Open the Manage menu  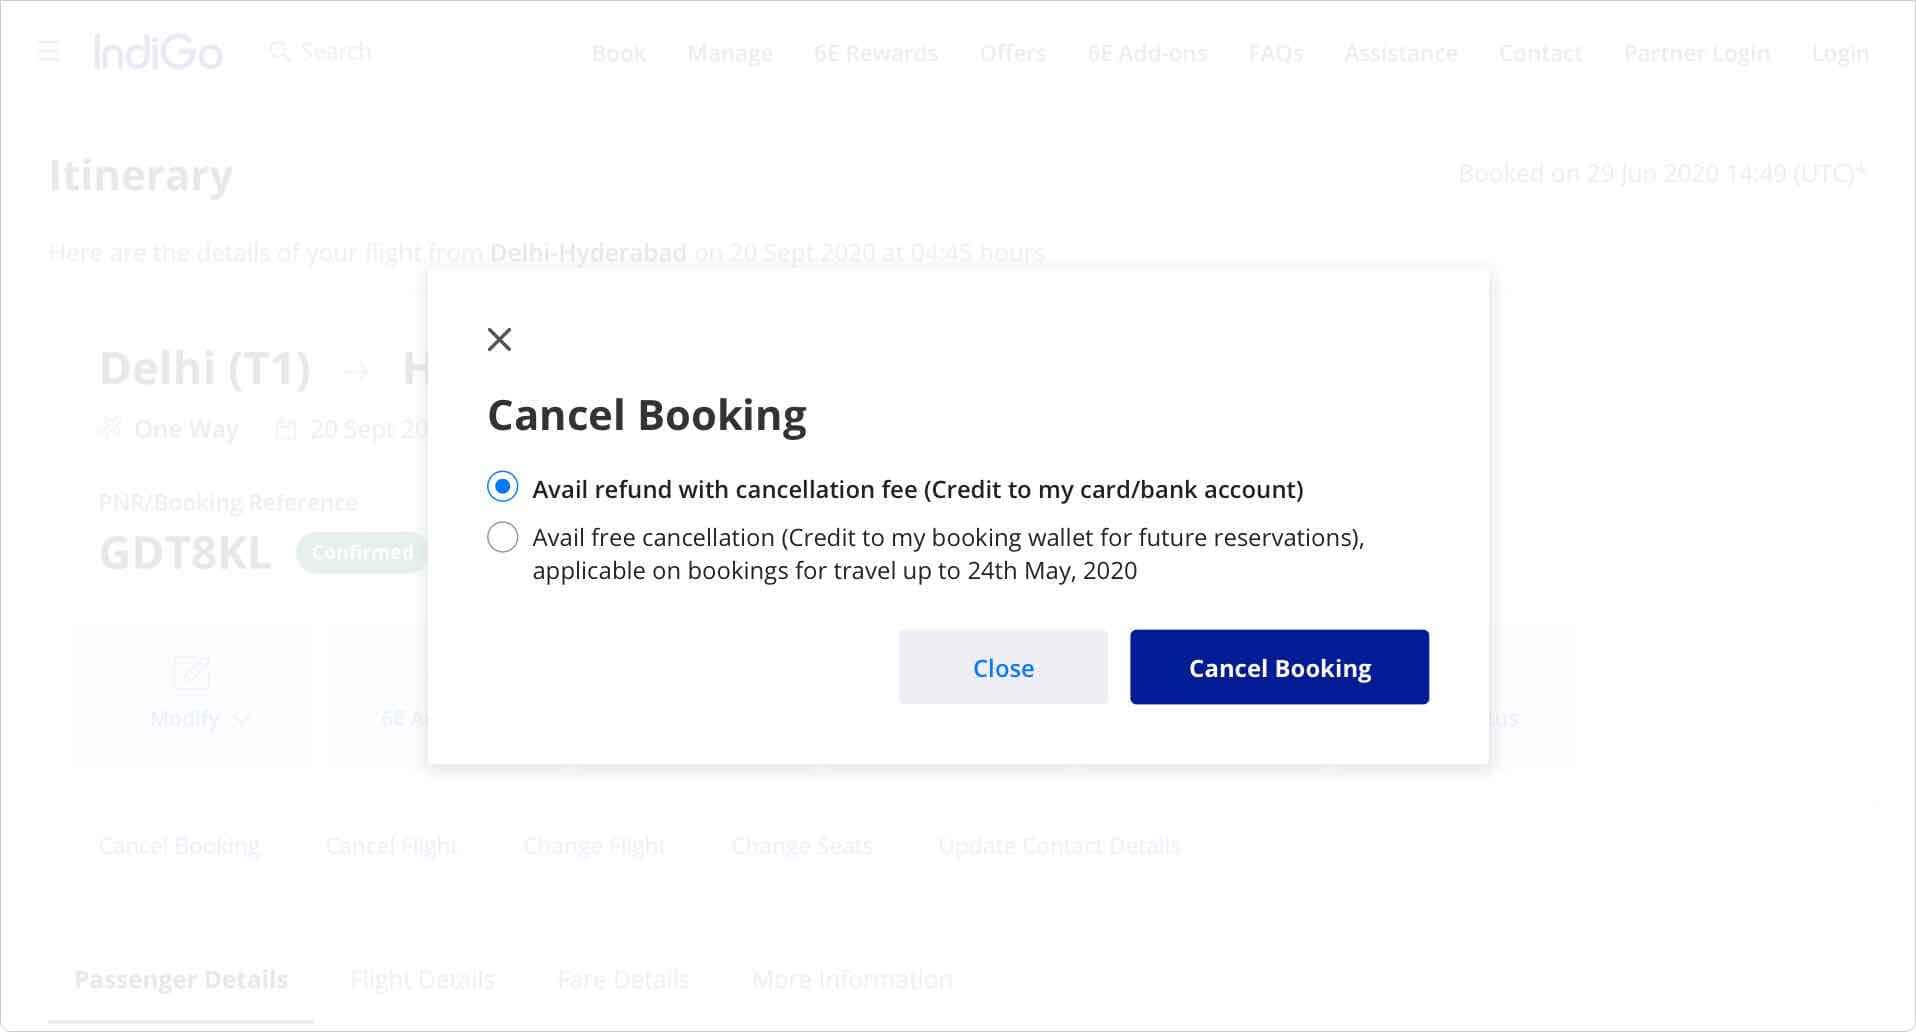pyautogui.click(x=730, y=53)
